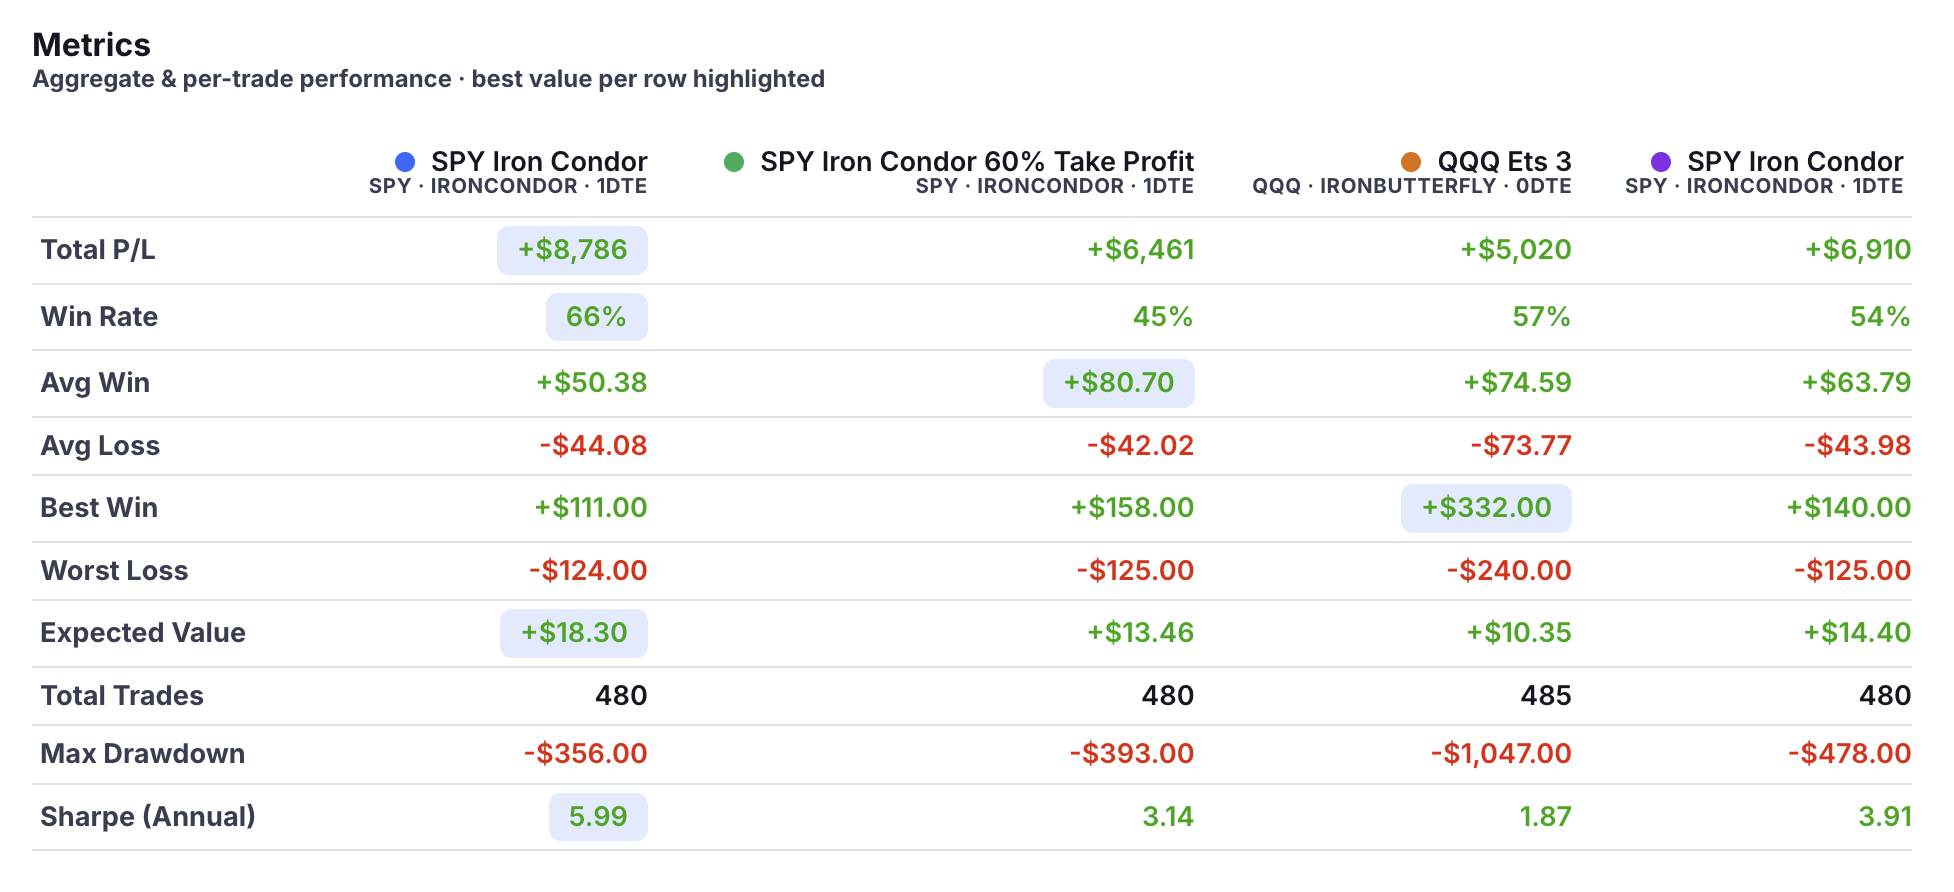Click the 1.87 Sharpe ratio value
This screenshot has width=1954, height=892.
(1546, 817)
